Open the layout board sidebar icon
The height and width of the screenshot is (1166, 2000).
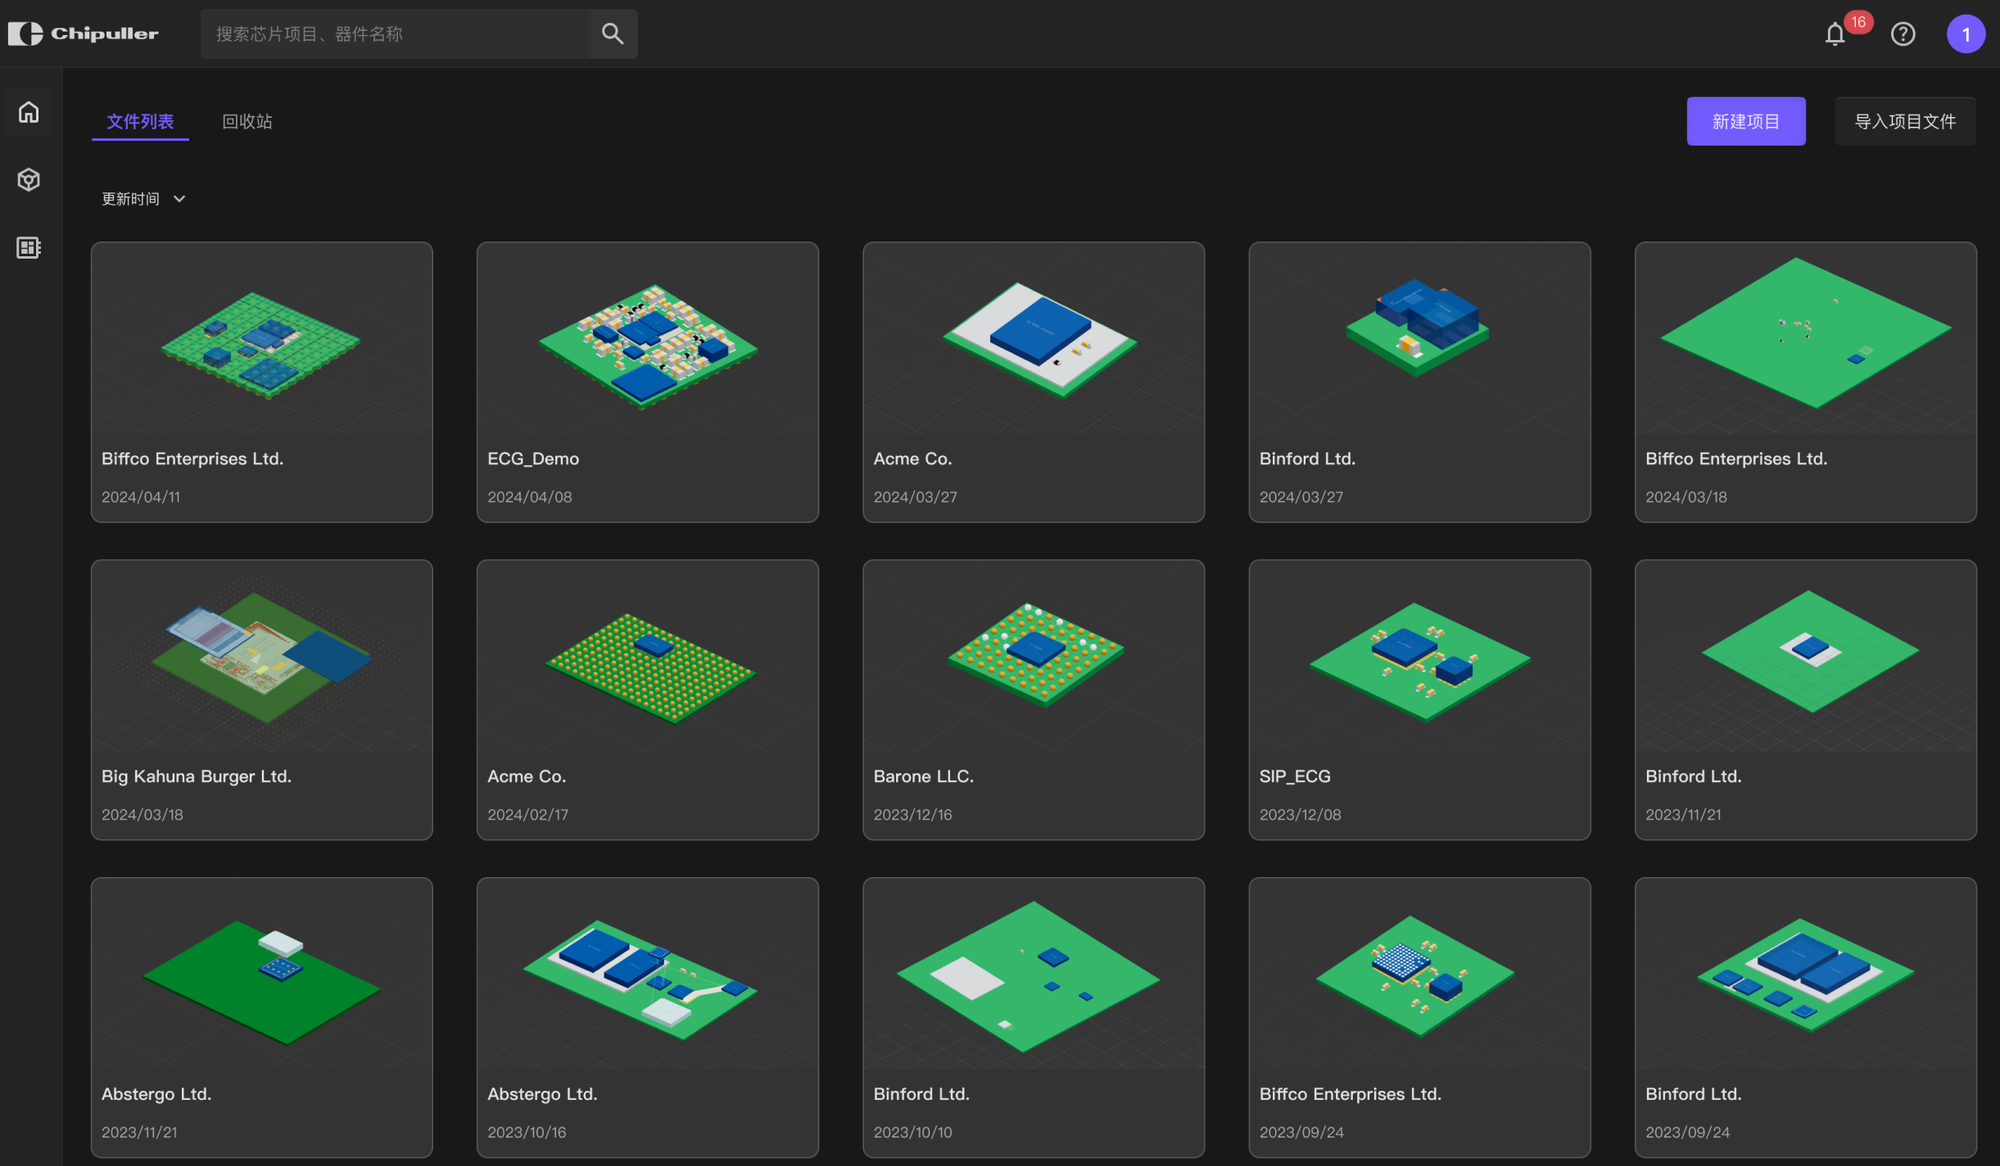pos(29,248)
